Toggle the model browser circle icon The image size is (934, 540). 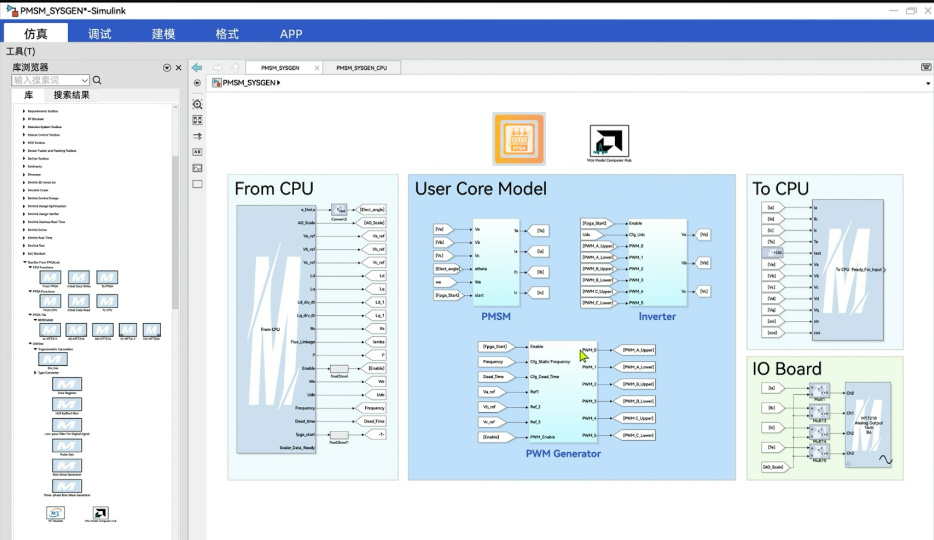tap(197, 83)
